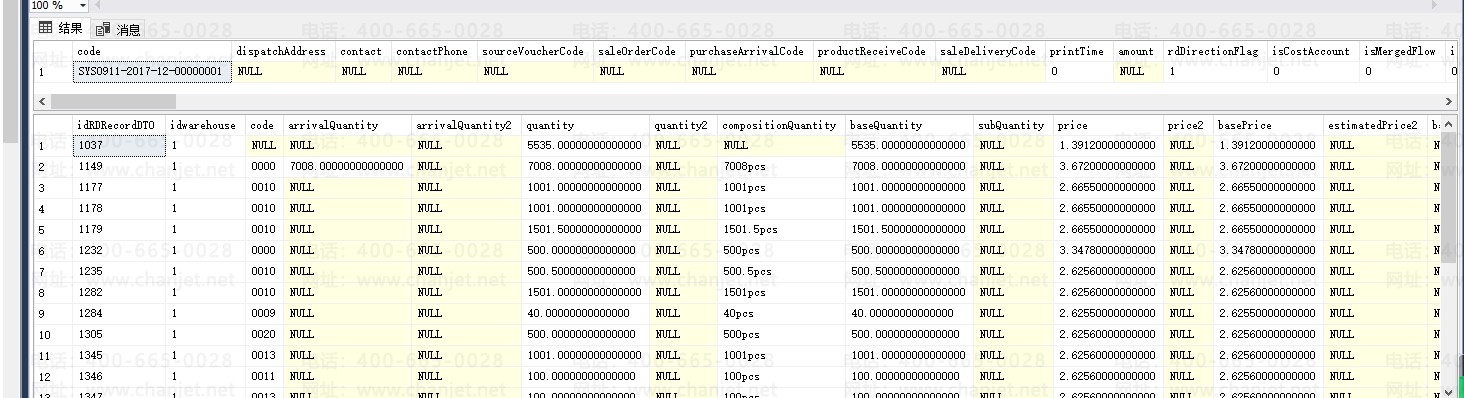Click the compositionQuantity cell 7008pcs
The image size is (1464, 398).
781,166
